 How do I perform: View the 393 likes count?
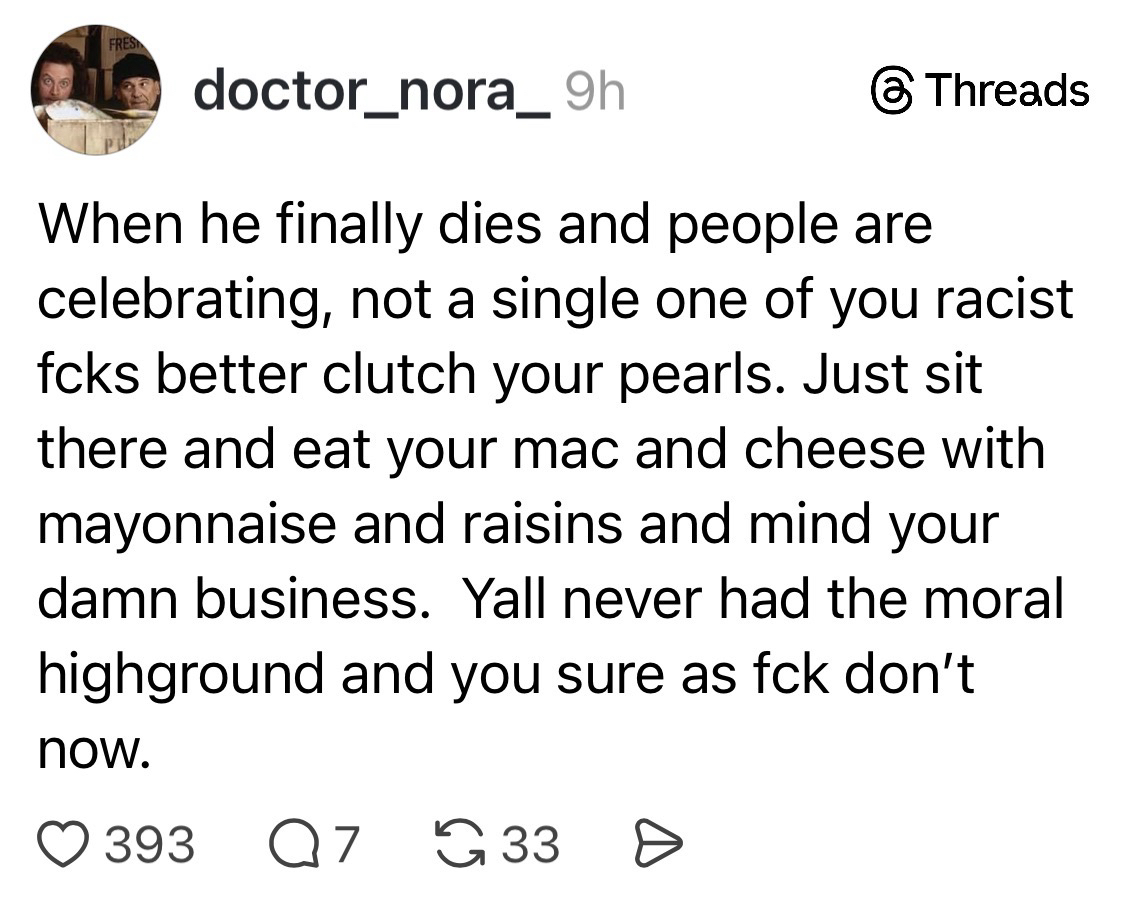(x=150, y=843)
